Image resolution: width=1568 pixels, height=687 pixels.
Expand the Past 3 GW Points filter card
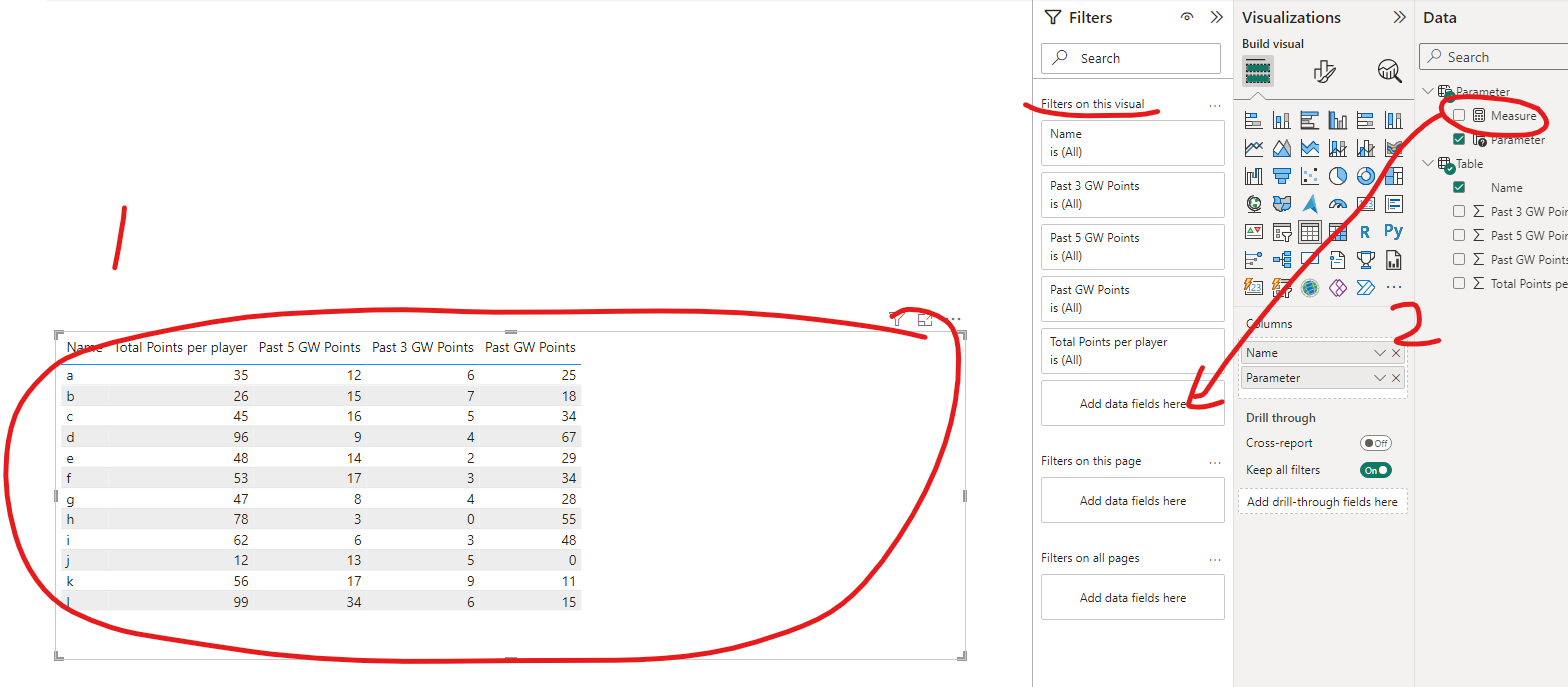[x=1133, y=195]
